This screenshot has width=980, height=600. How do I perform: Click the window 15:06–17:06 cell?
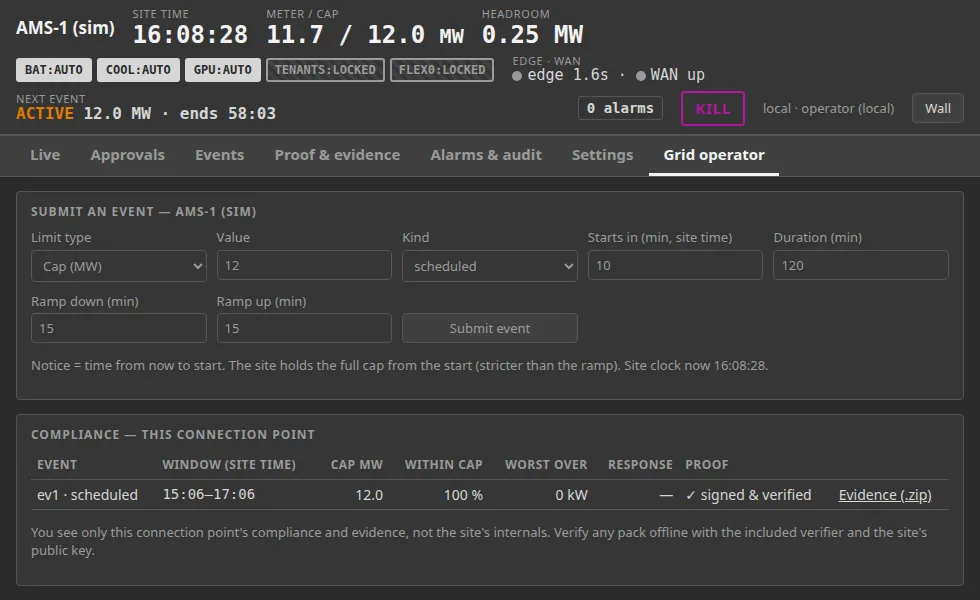point(209,494)
